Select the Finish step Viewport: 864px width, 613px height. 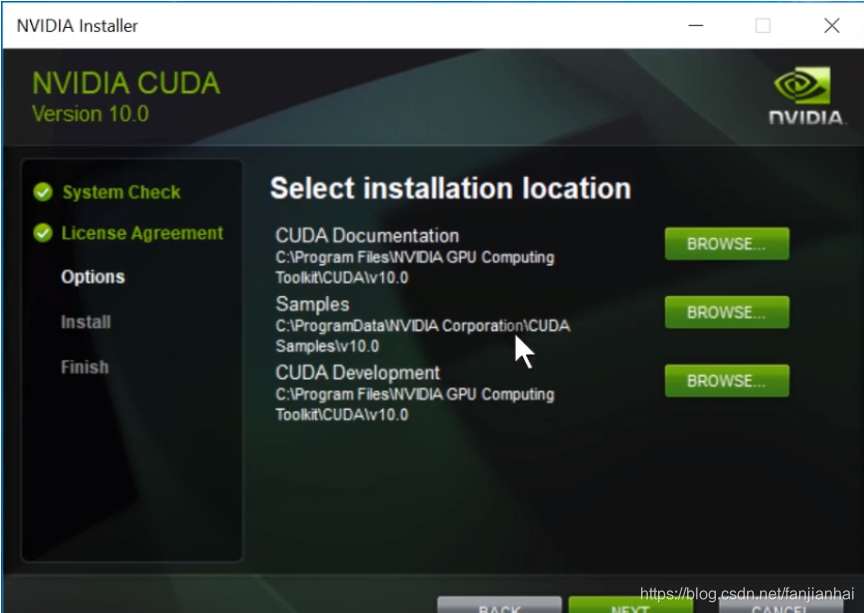pos(85,367)
